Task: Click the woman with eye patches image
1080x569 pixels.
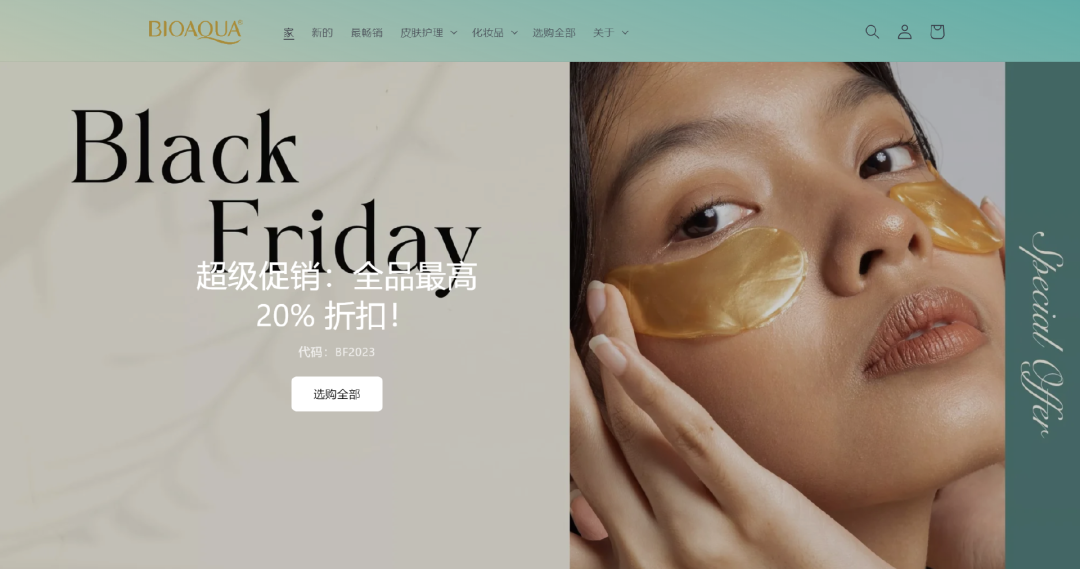Action: pos(787,315)
